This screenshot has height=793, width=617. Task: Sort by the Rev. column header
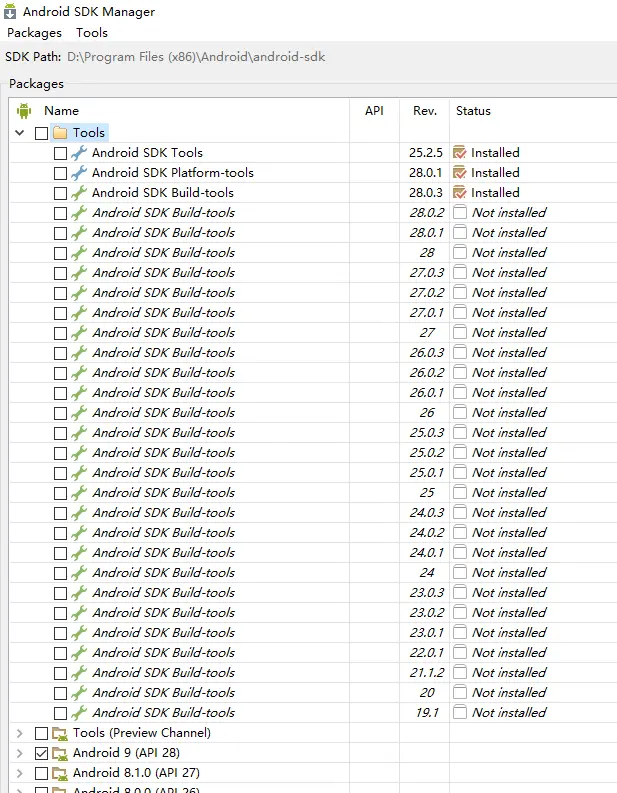point(425,111)
